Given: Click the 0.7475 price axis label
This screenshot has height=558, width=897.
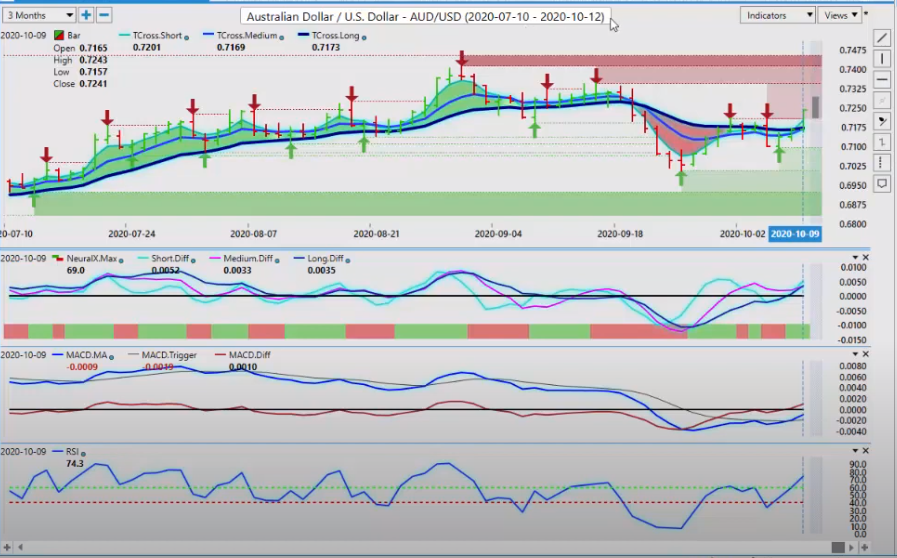Looking at the screenshot, I should pyautogui.click(x=852, y=50).
